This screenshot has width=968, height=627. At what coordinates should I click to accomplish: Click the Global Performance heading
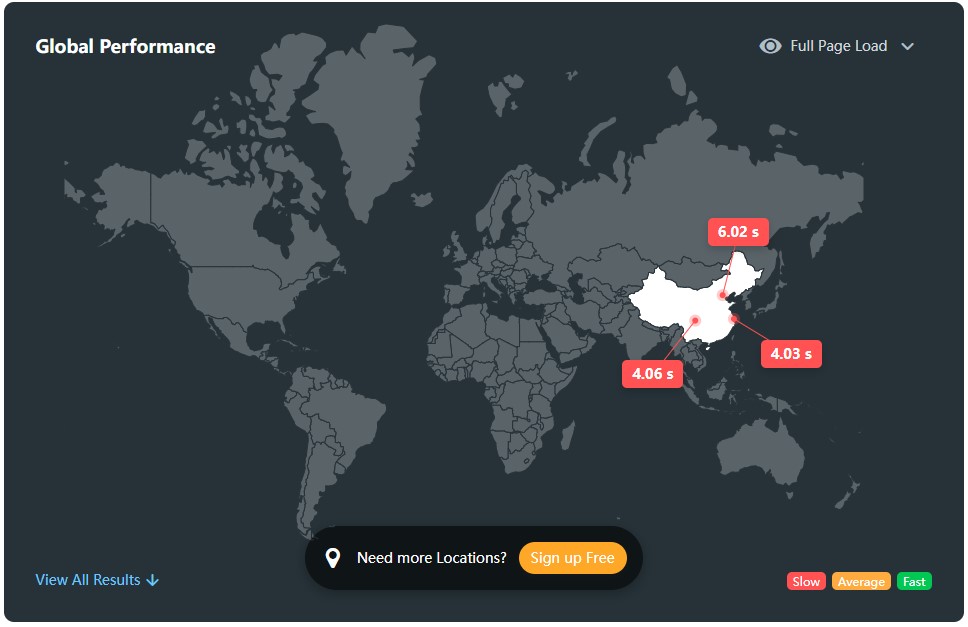125,46
